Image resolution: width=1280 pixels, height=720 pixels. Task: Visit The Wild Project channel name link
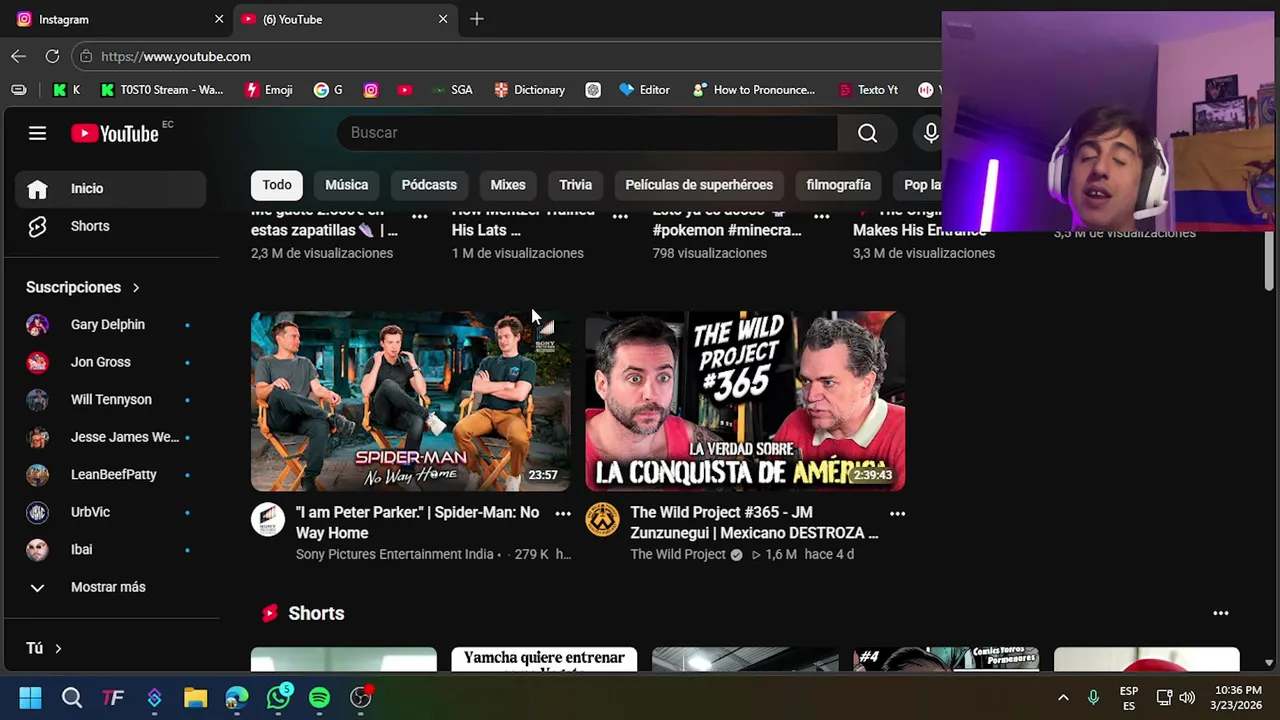[678, 555]
